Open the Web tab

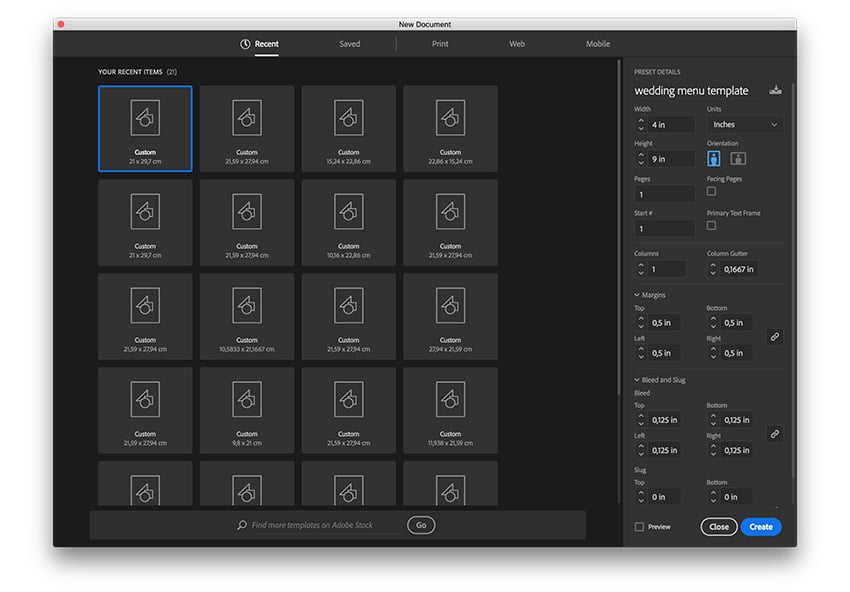[x=517, y=44]
